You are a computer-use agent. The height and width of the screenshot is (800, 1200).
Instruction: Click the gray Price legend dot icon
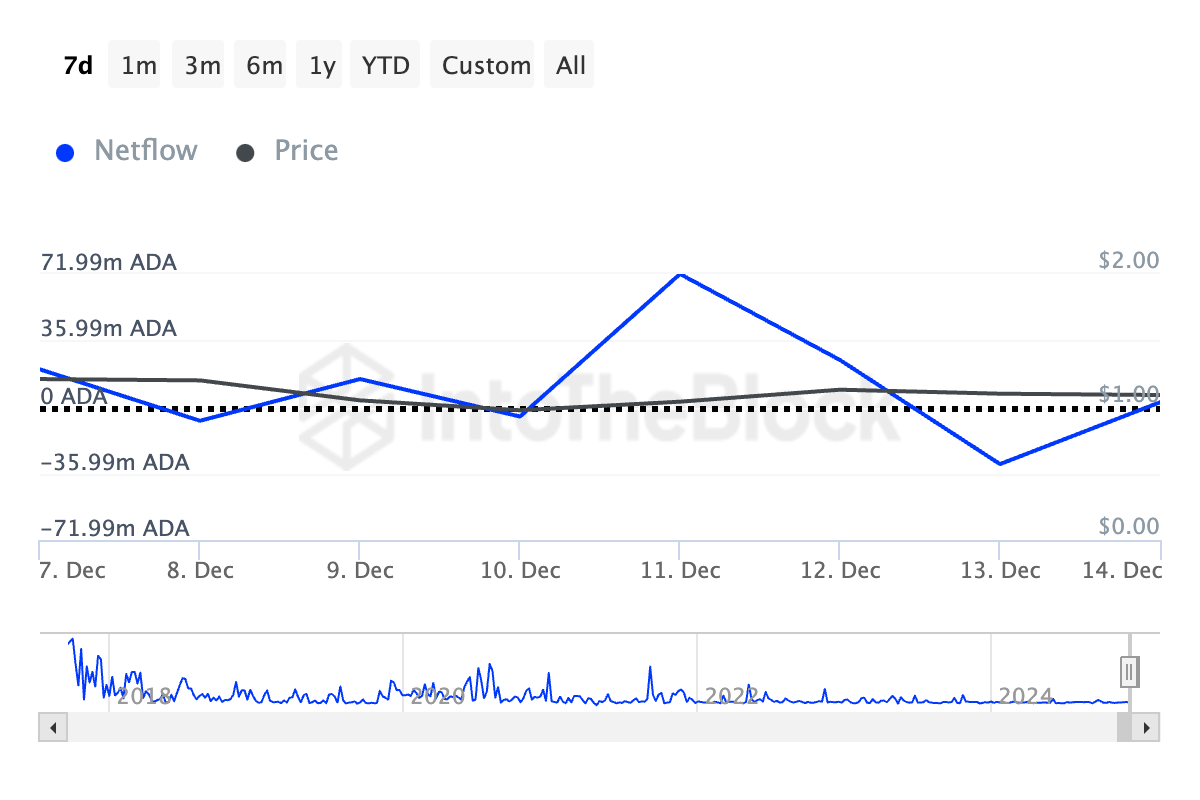[245, 150]
